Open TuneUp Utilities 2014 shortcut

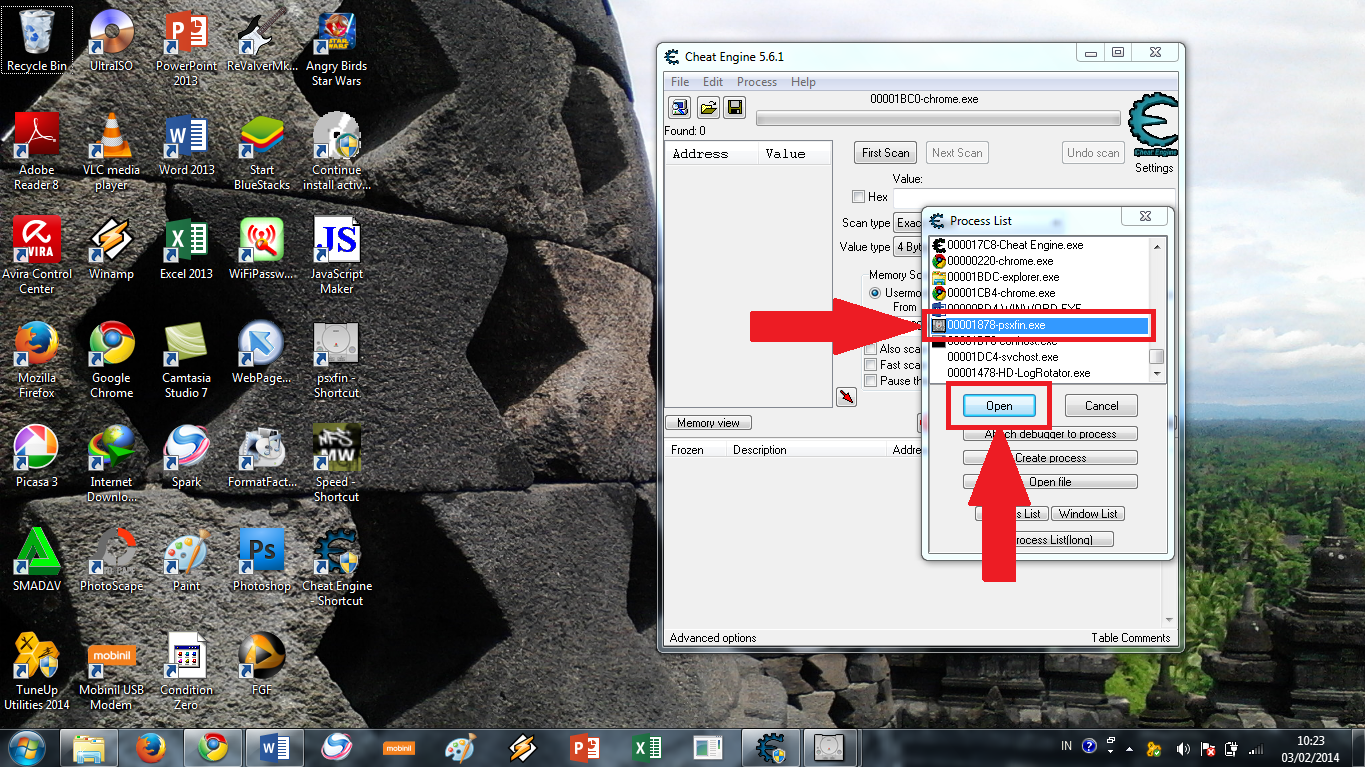pyautogui.click(x=37, y=672)
